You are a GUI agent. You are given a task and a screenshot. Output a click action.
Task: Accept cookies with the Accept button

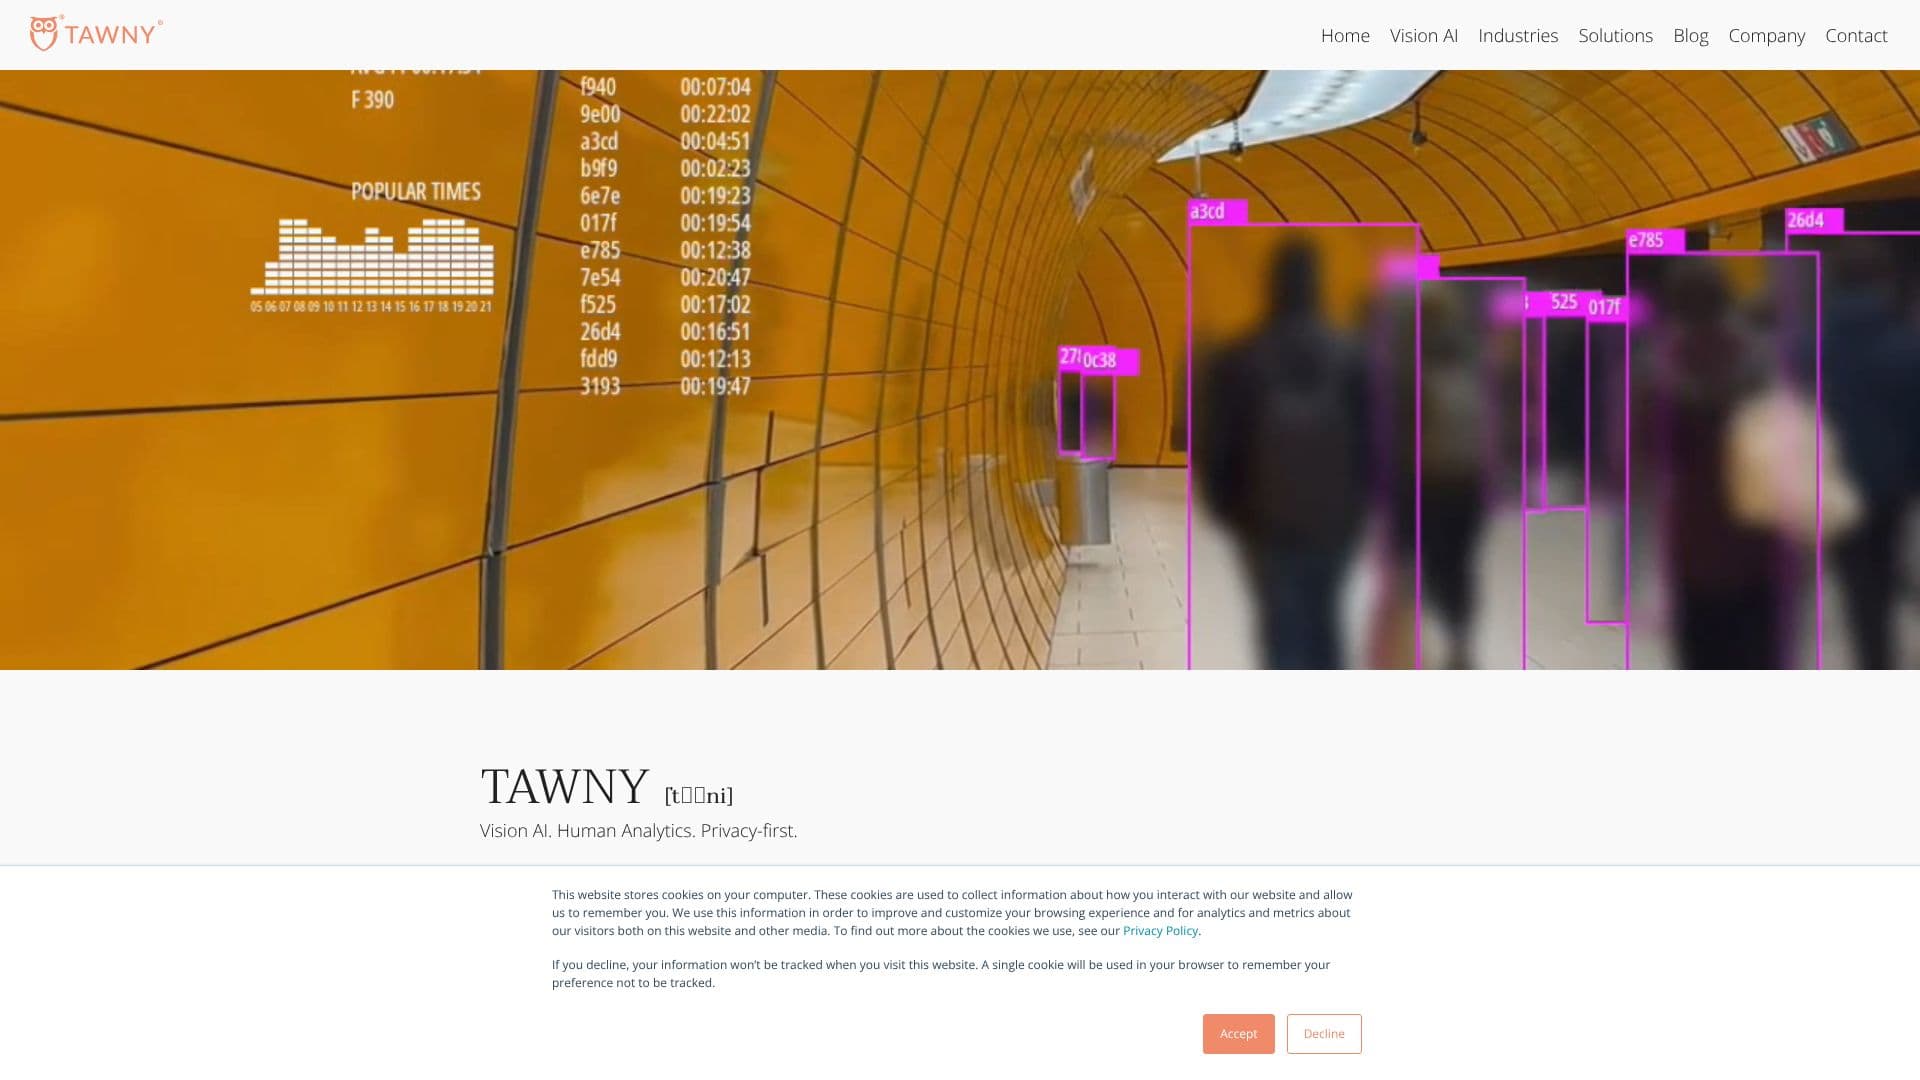coord(1238,1033)
